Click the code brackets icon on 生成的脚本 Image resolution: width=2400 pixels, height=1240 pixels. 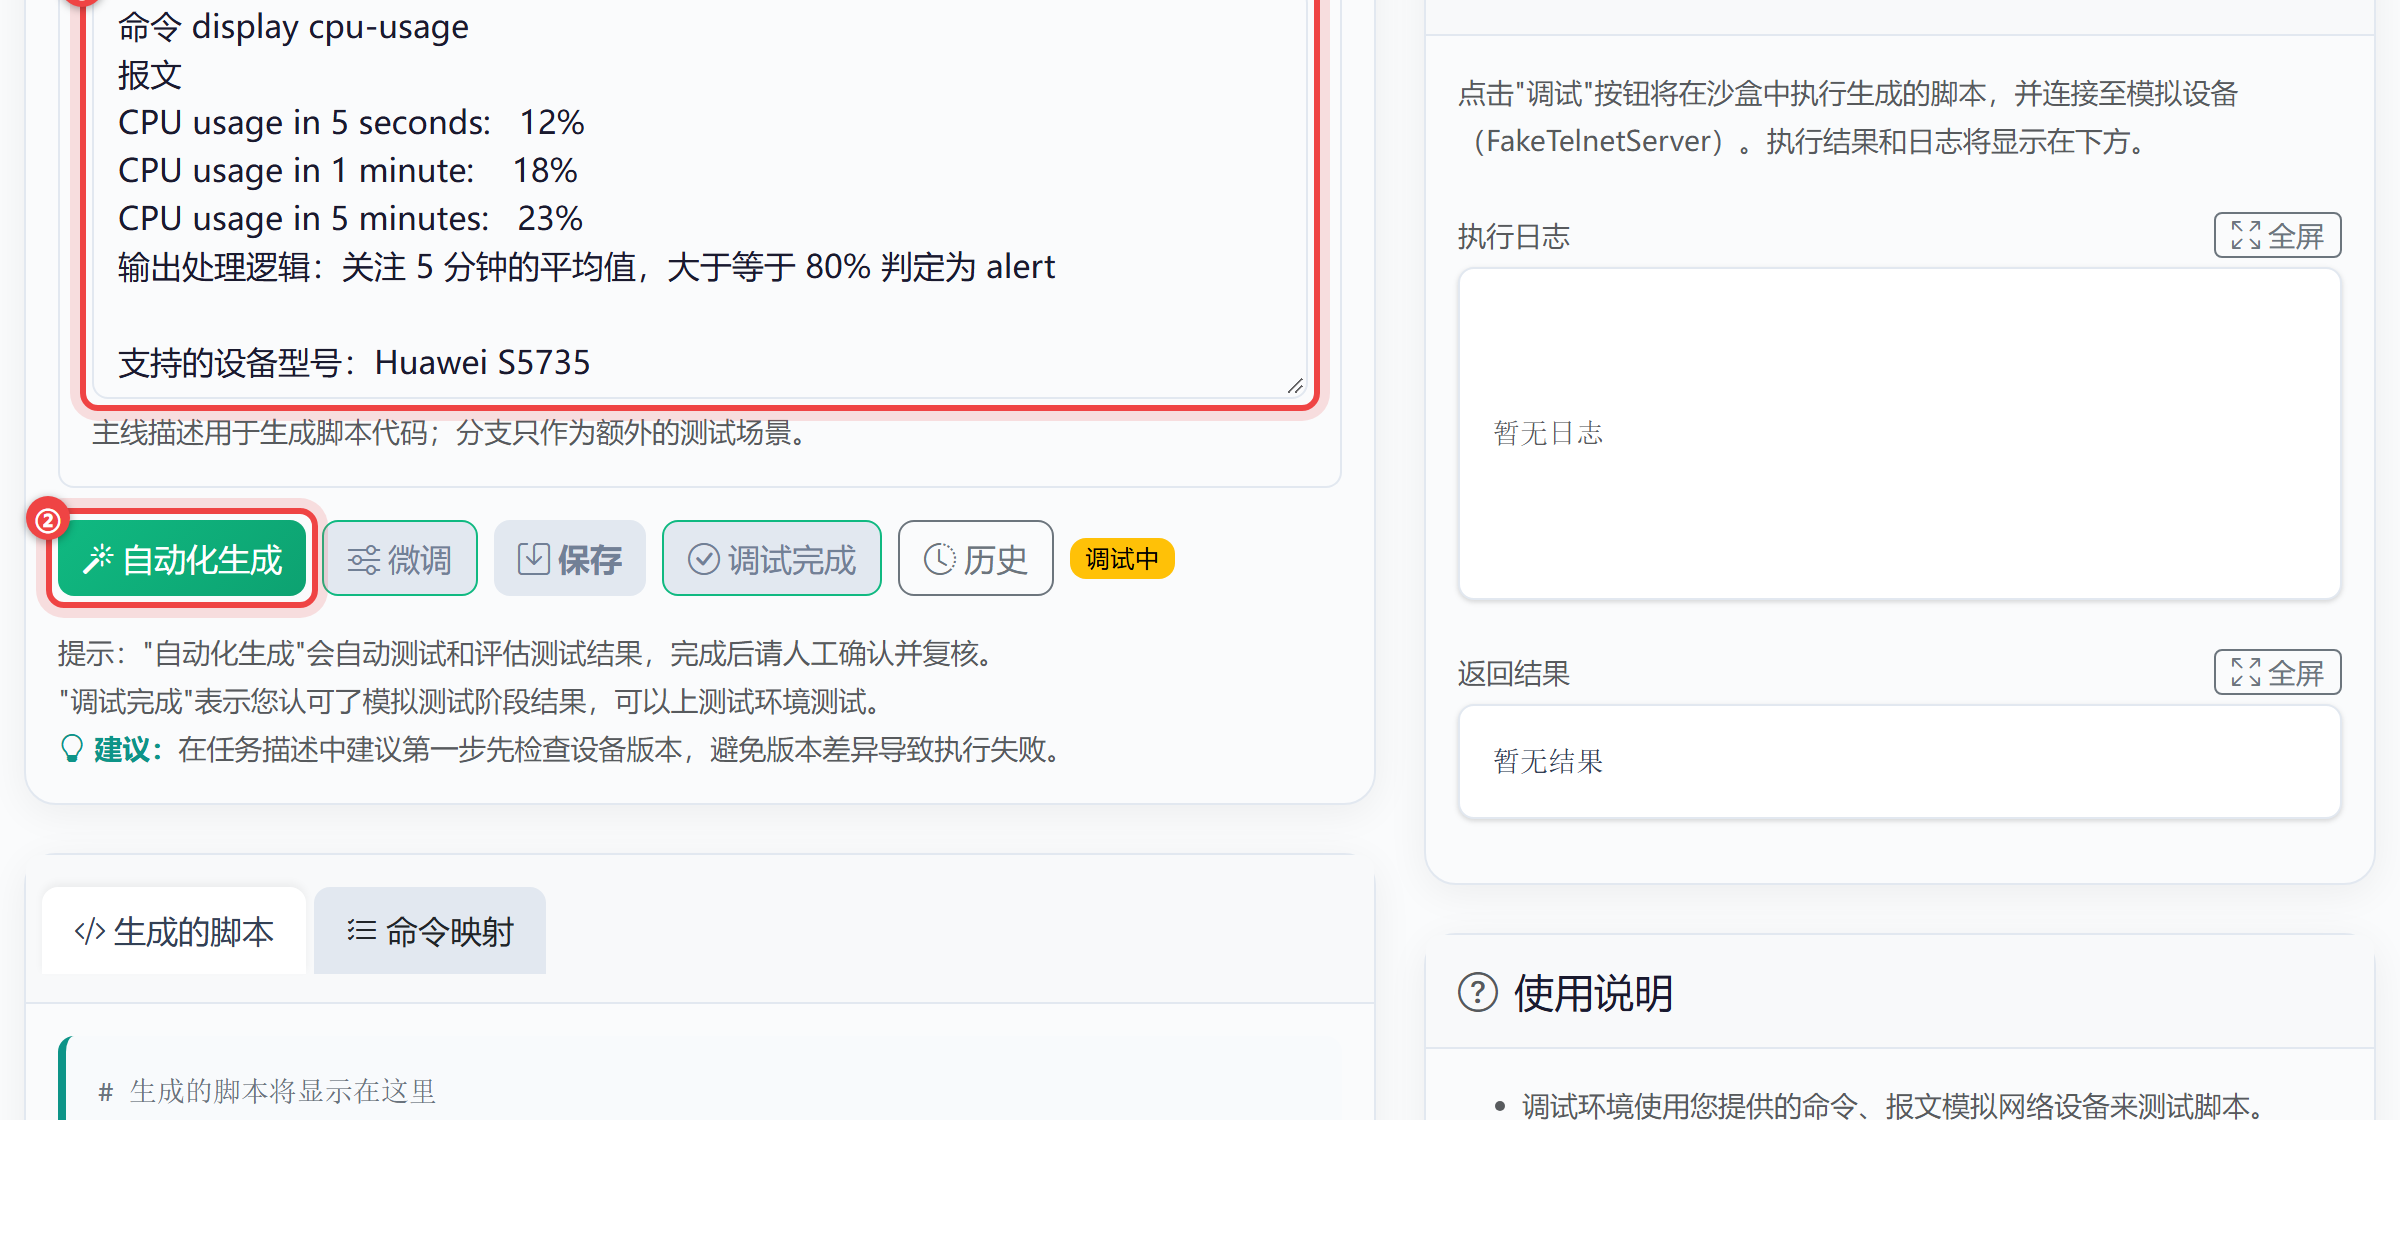pyautogui.click(x=90, y=931)
